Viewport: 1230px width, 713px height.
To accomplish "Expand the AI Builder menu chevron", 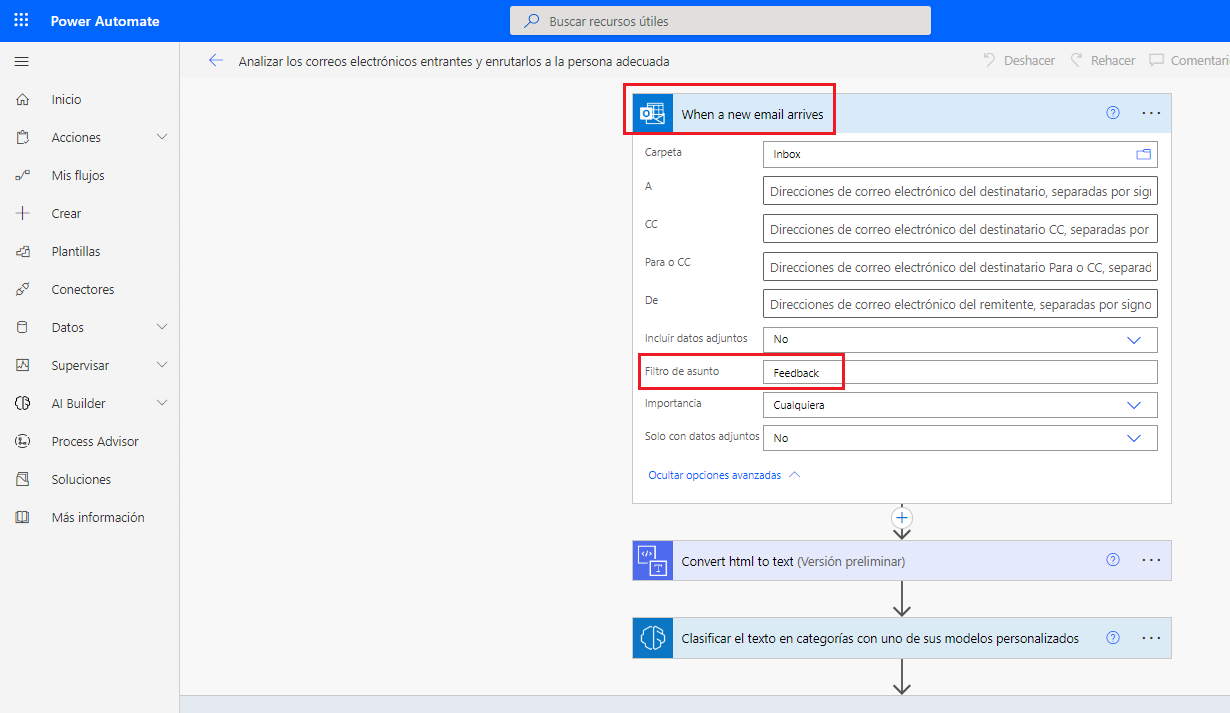I will 162,403.
